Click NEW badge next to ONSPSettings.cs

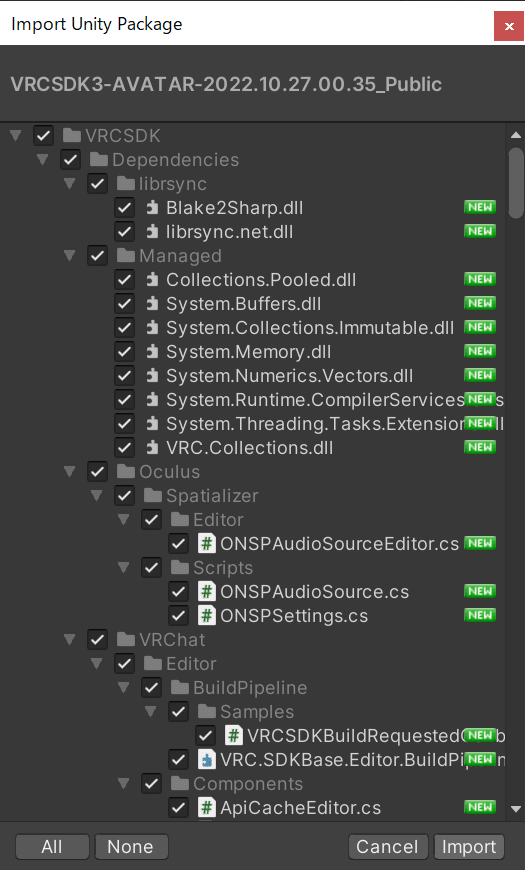click(480, 615)
